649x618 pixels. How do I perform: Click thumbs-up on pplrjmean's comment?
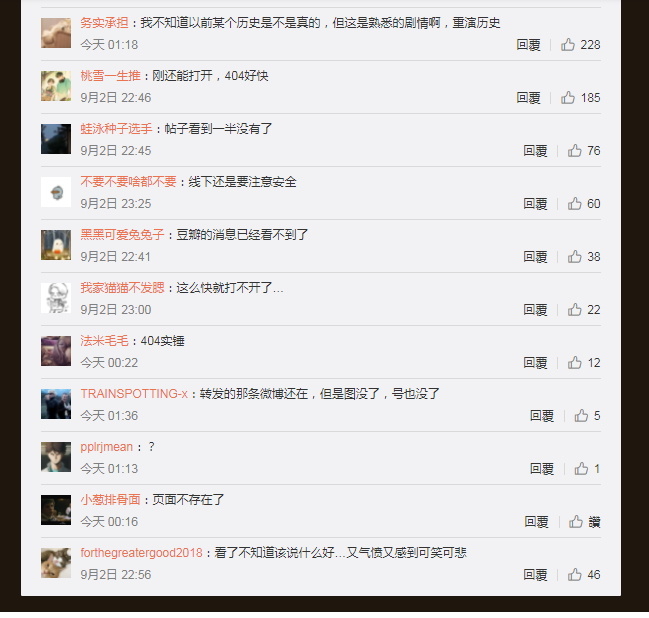pos(587,468)
